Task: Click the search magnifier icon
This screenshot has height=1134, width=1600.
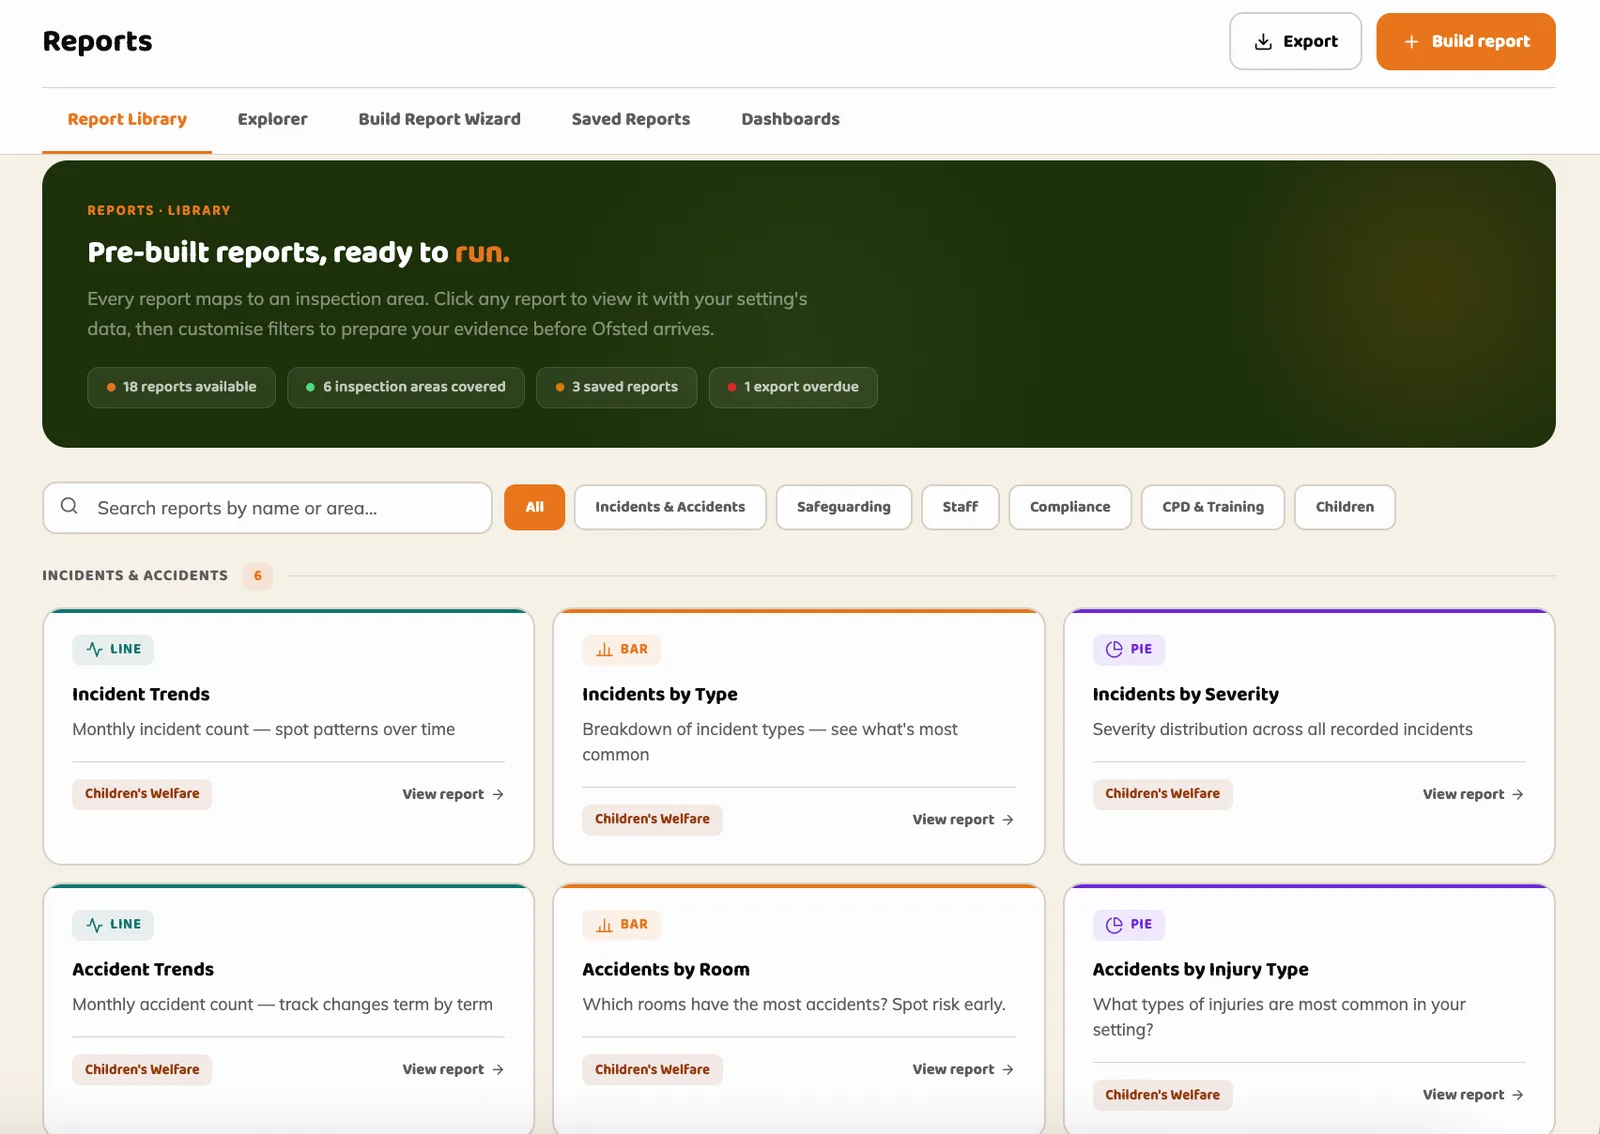Action: (68, 507)
